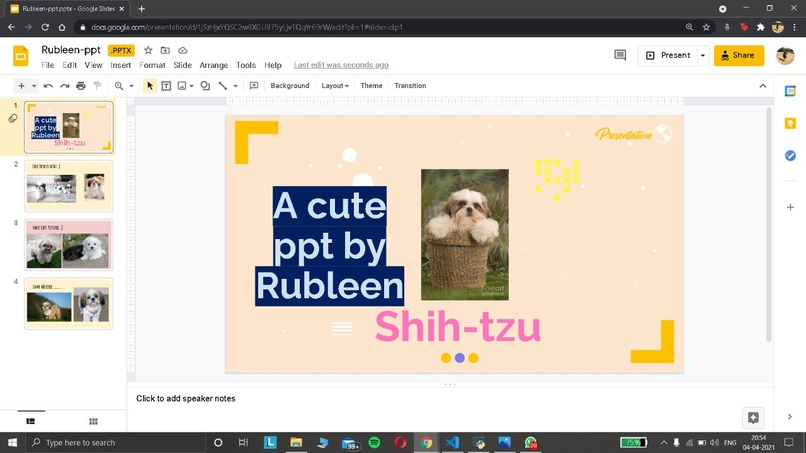Add a comment from the toolbar
Image resolution: width=806 pixels, height=453 pixels.
pos(254,86)
